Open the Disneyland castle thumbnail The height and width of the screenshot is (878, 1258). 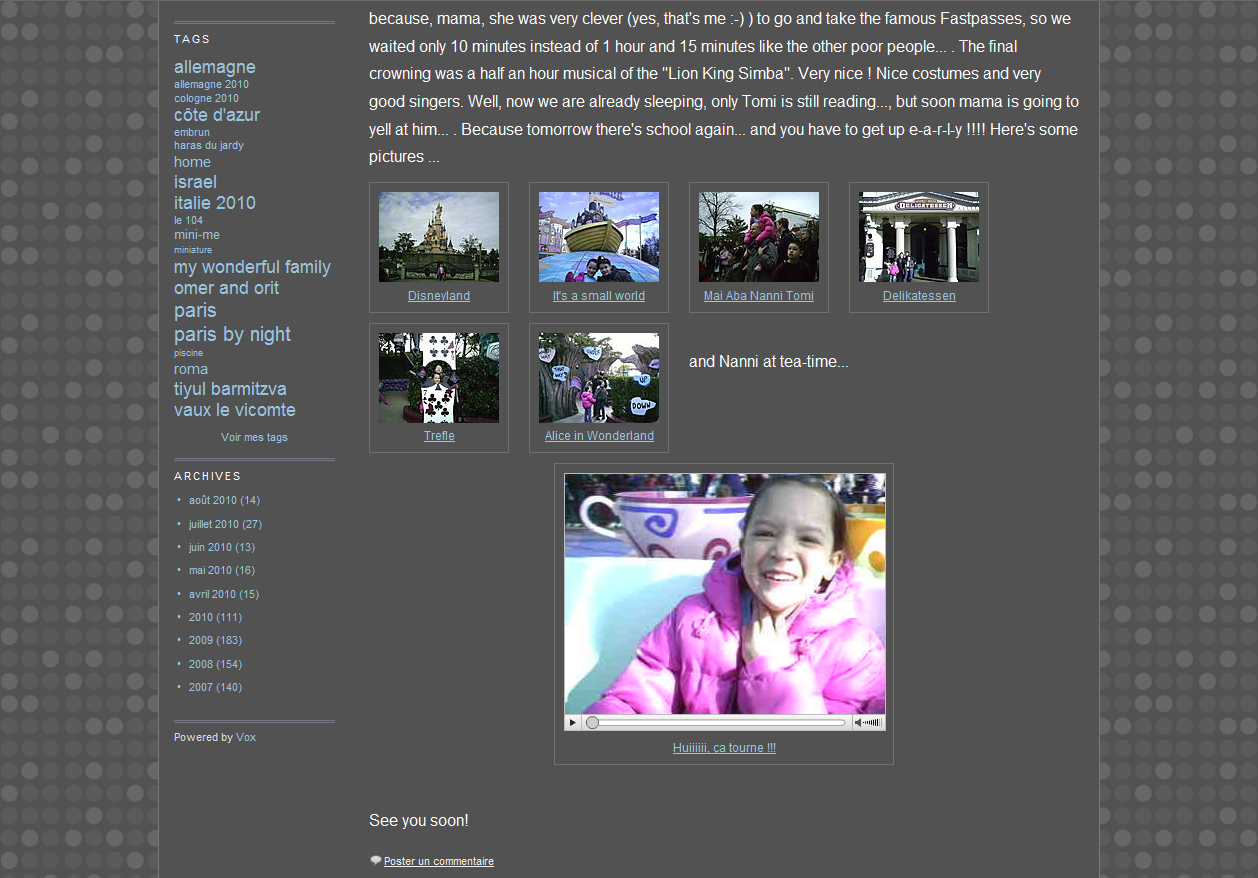click(438, 237)
